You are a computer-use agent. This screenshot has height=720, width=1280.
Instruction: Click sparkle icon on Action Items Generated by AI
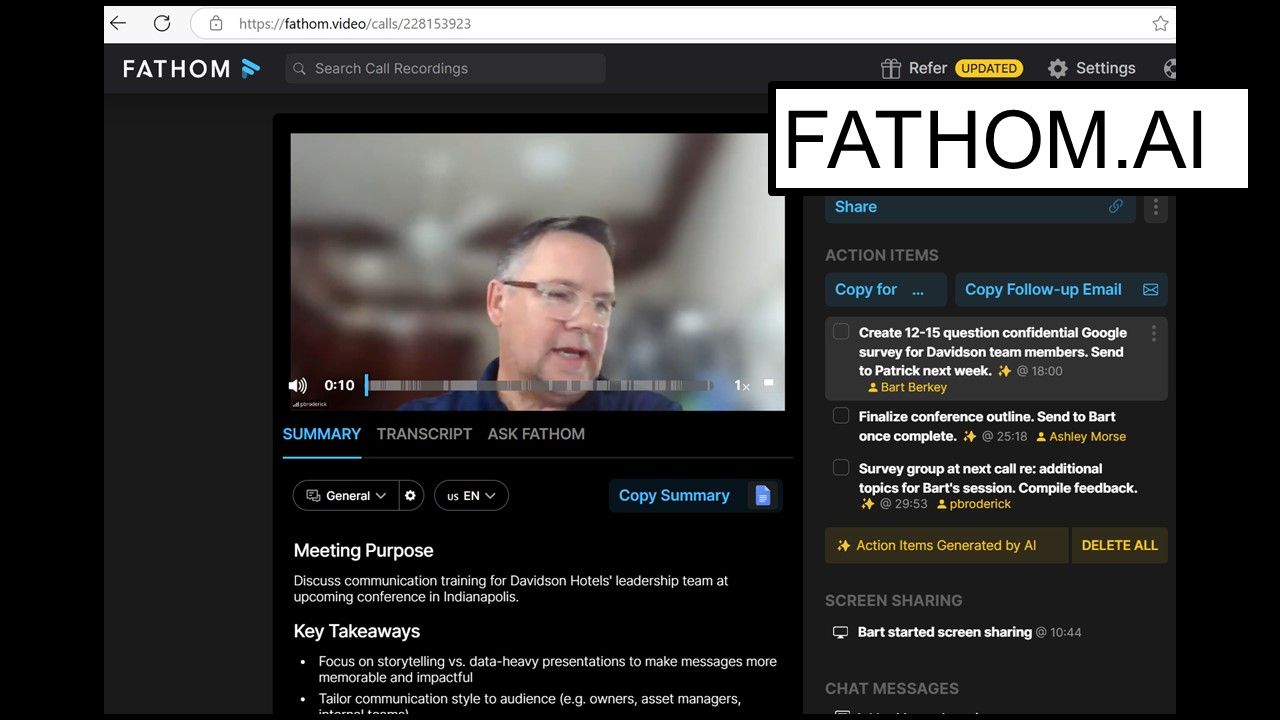coord(843,545)
